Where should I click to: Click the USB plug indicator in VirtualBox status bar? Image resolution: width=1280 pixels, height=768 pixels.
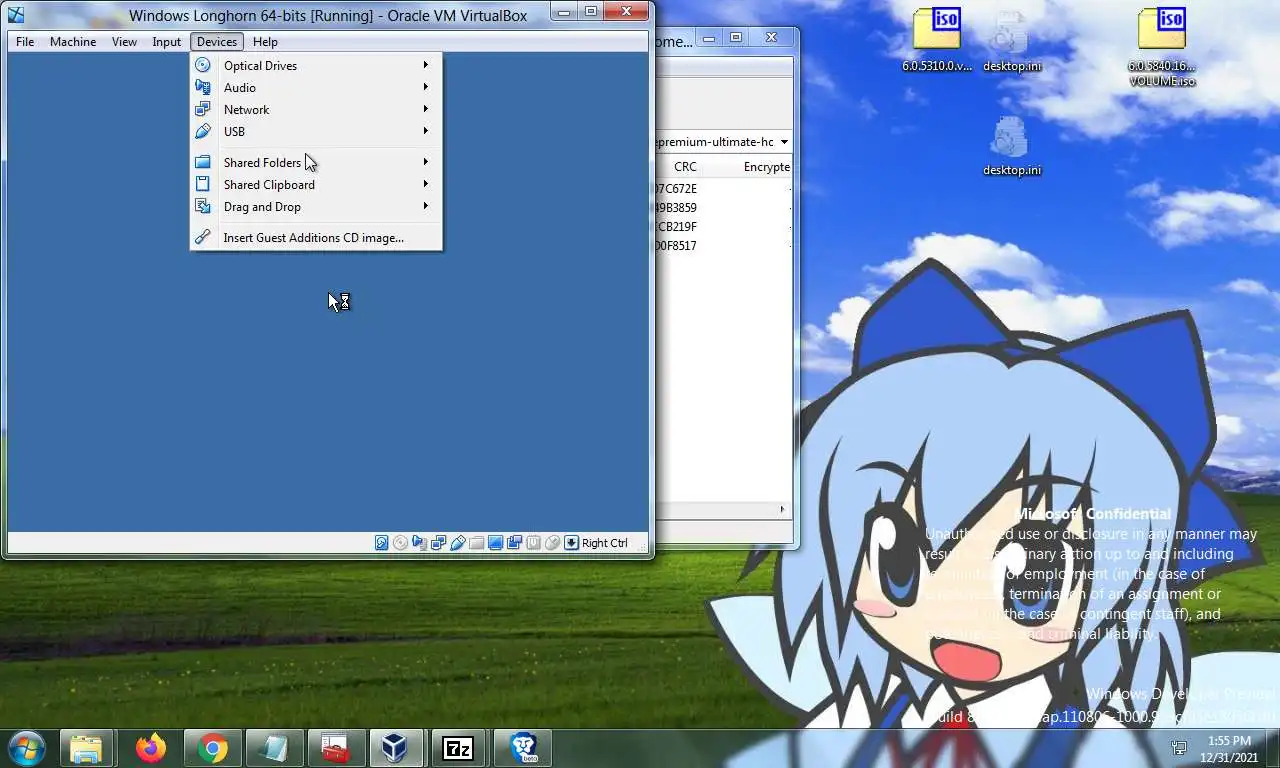[x=457, y=543]
